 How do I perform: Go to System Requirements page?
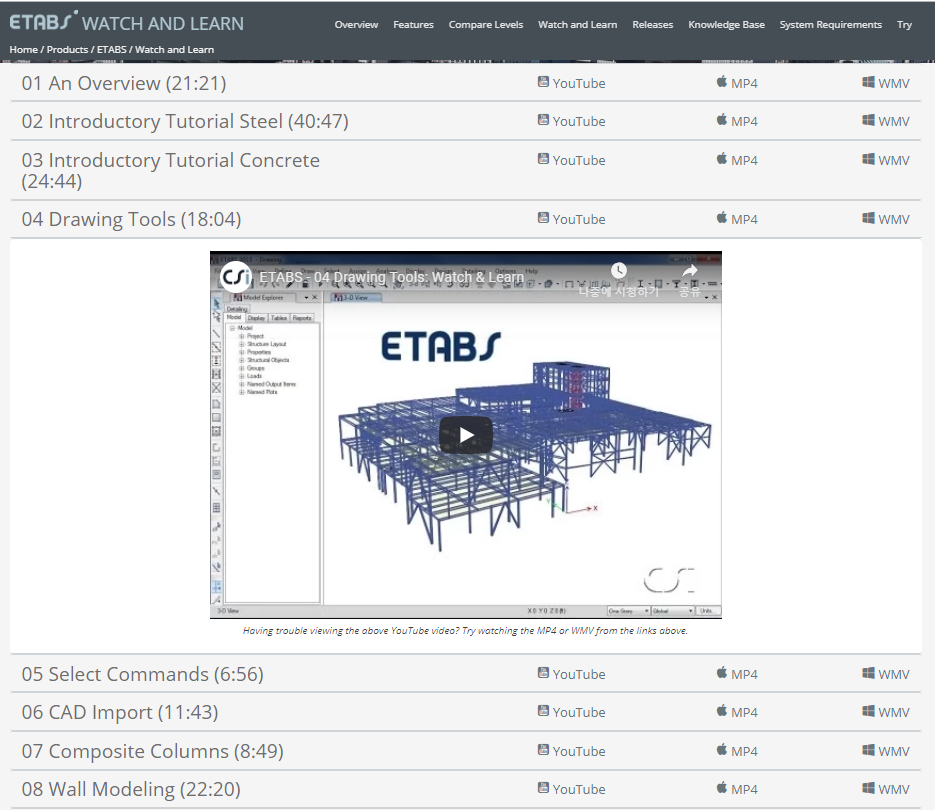(831, 24)
